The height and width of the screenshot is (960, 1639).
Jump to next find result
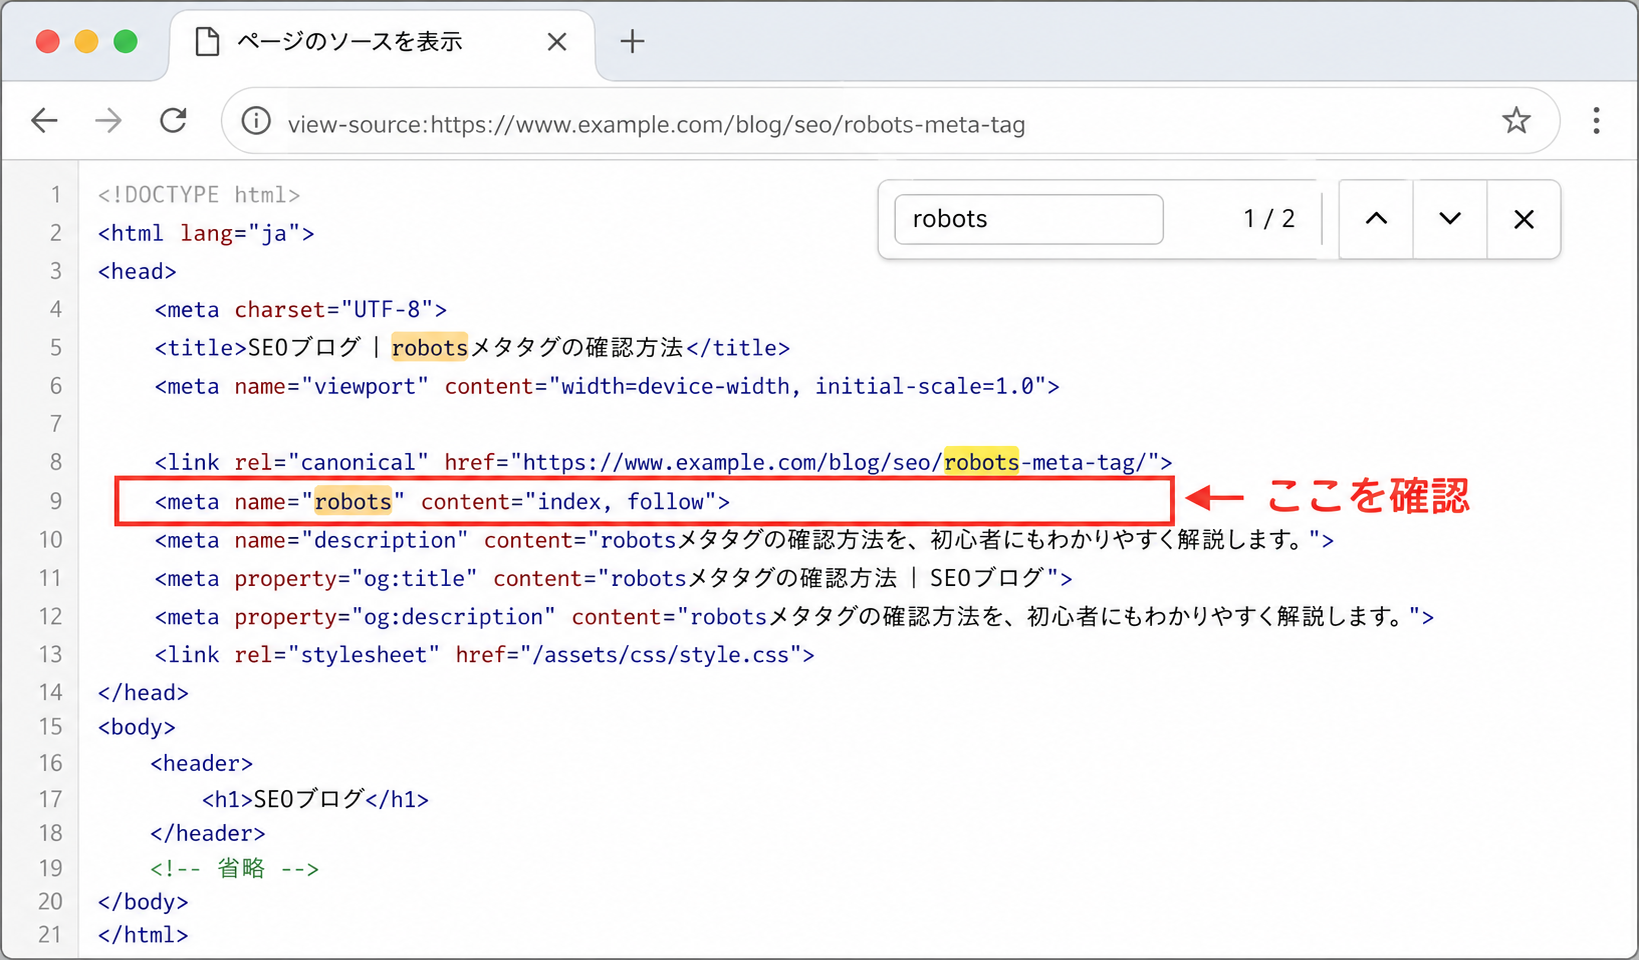(1450, 219)
